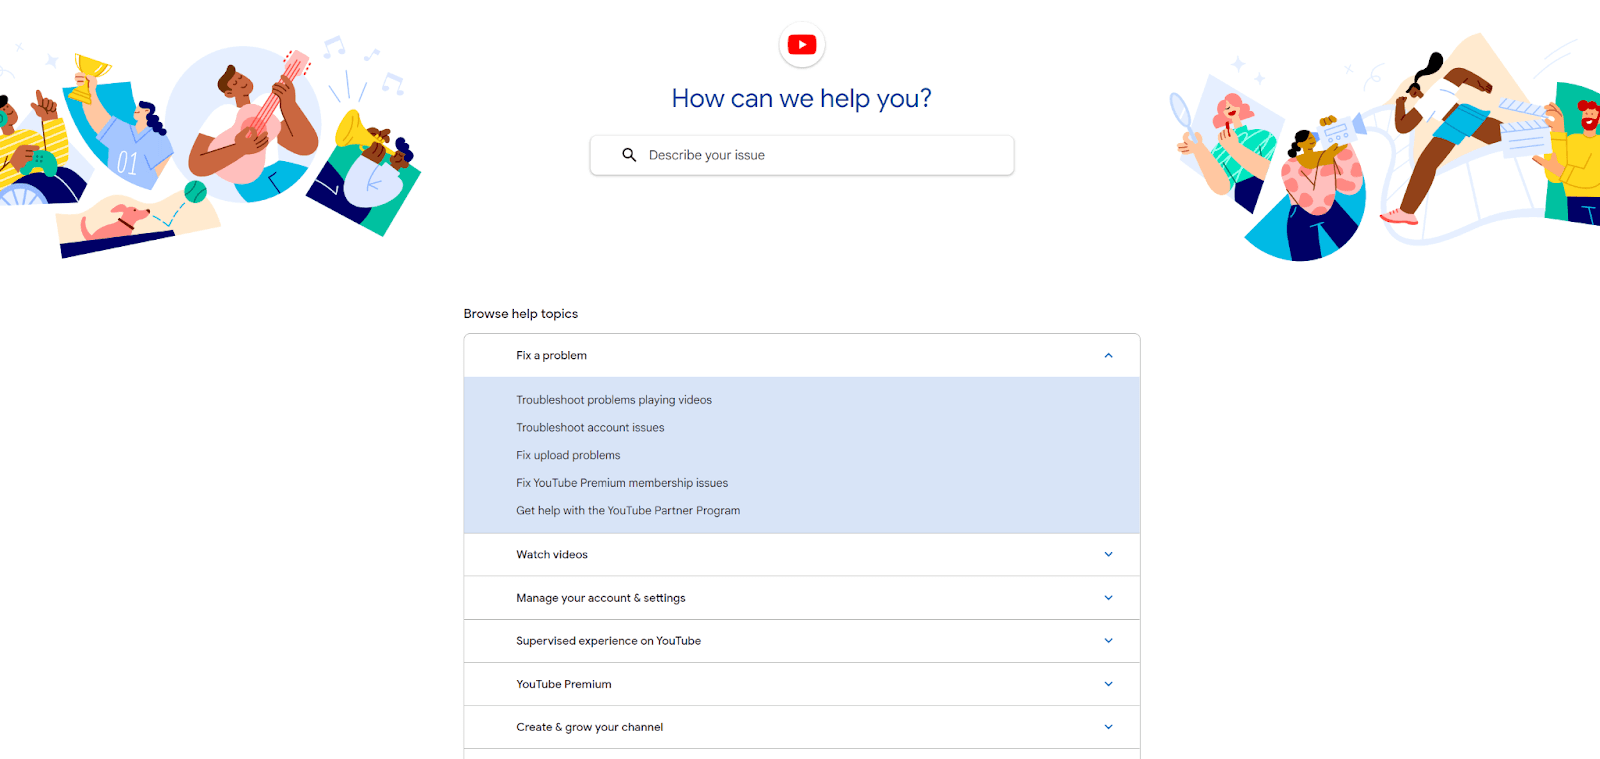The image size is (1600, 759).
Task: Expand the Watch videos chevron arrow
Action: (1108, 555)
